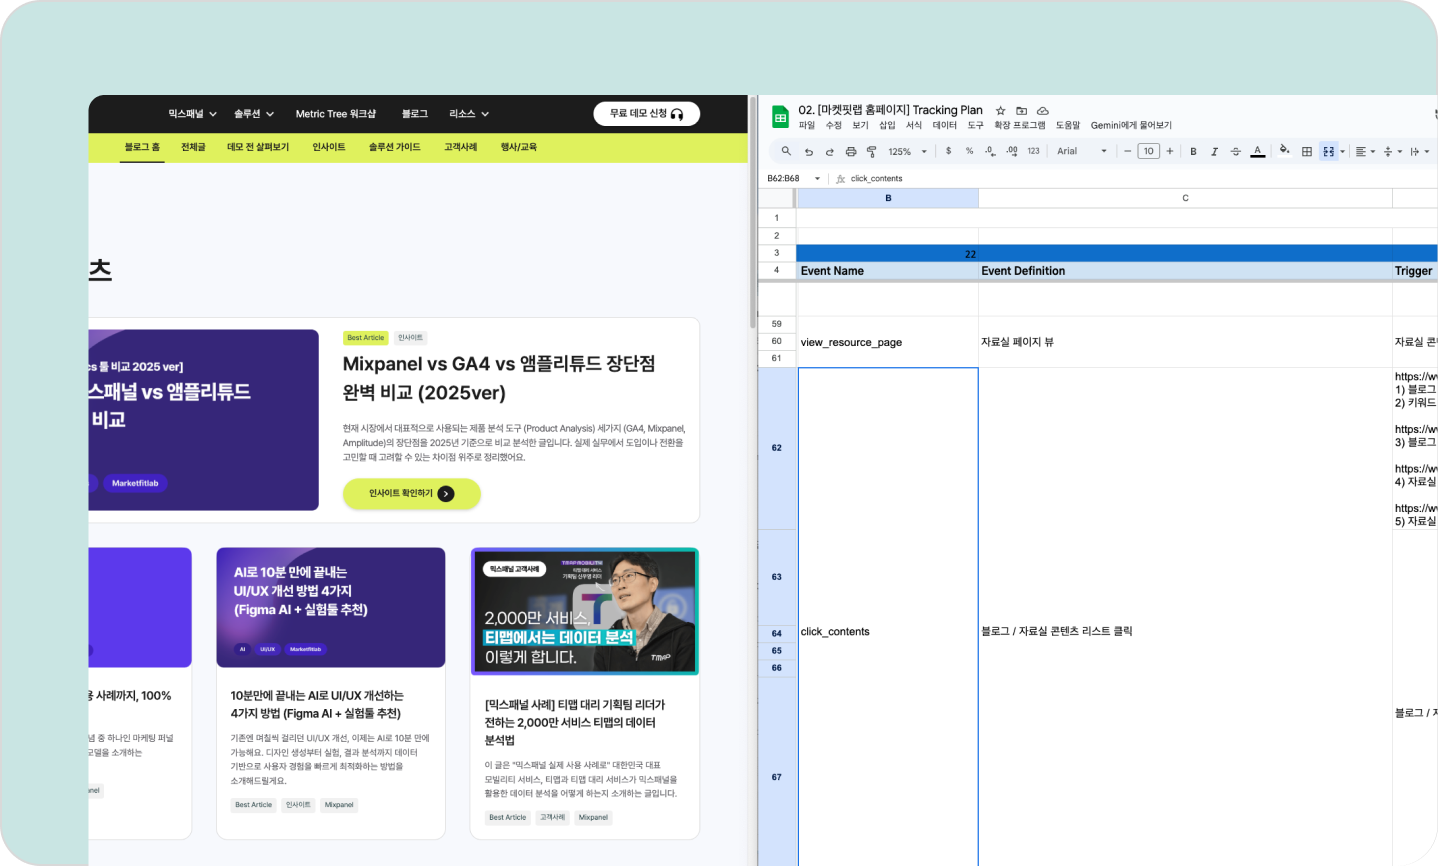Image resolution: width=1438 pixels, height=866 pixels.
Task: Select column B header
Action: pos(888,198)
